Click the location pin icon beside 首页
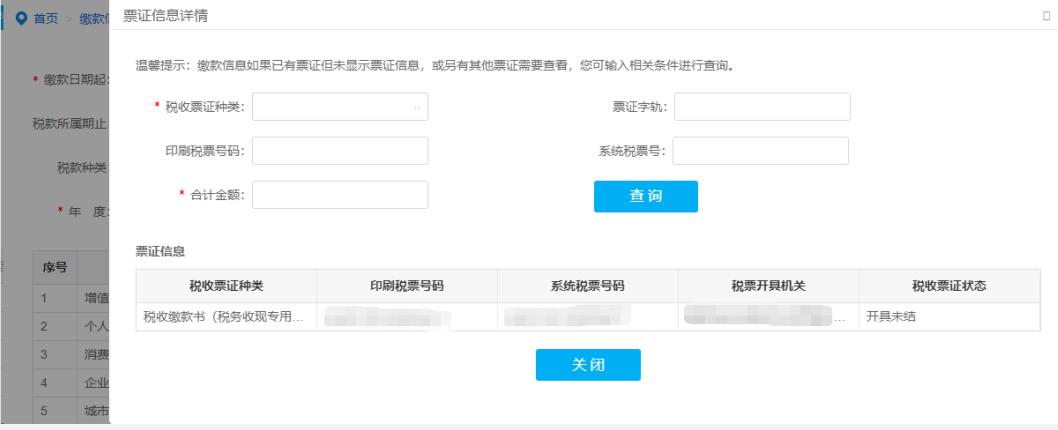 [x=19, y=19]
